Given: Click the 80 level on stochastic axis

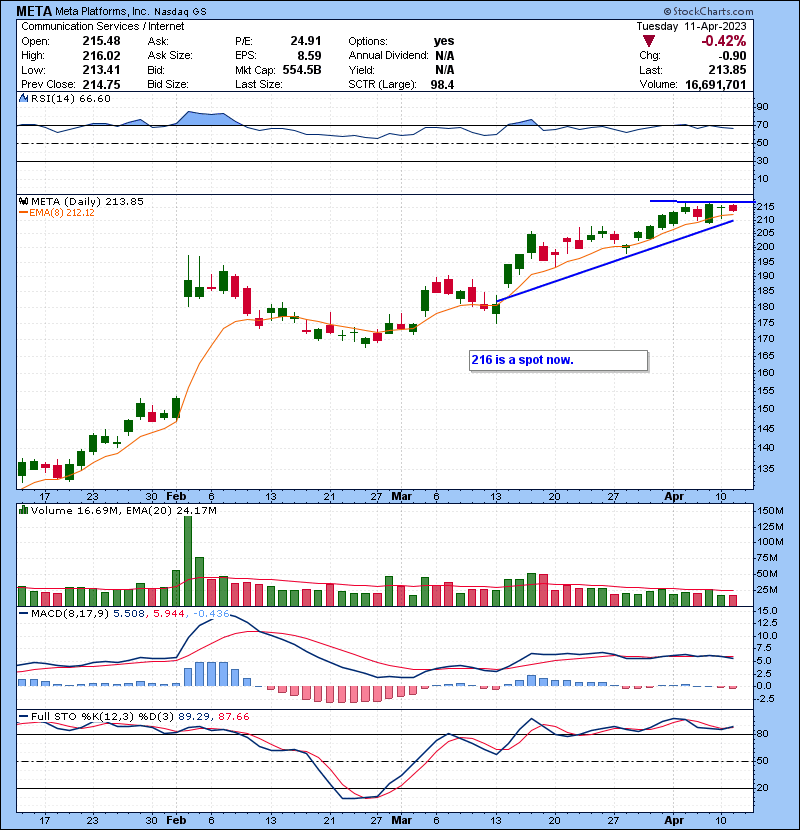Looking at the screenshot, I should coord(763,734).
